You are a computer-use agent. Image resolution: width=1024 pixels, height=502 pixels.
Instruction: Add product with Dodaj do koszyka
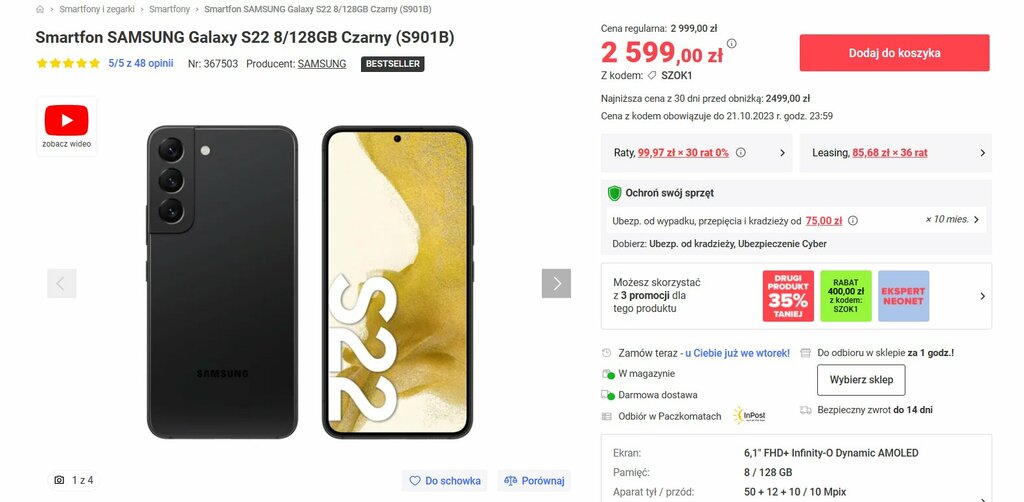[894, 53]
